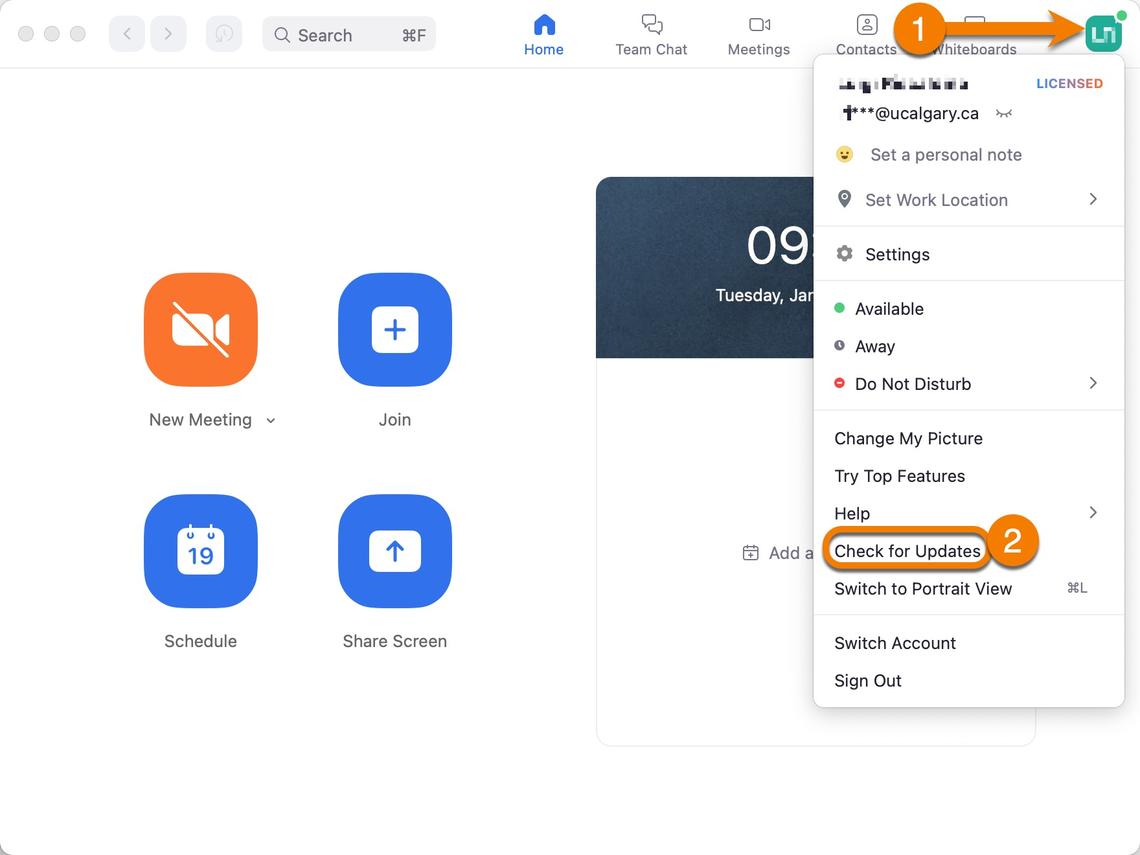Click the smiley emoji beside personal note
Screen dimensions: 1140x855
click(844, 154)
